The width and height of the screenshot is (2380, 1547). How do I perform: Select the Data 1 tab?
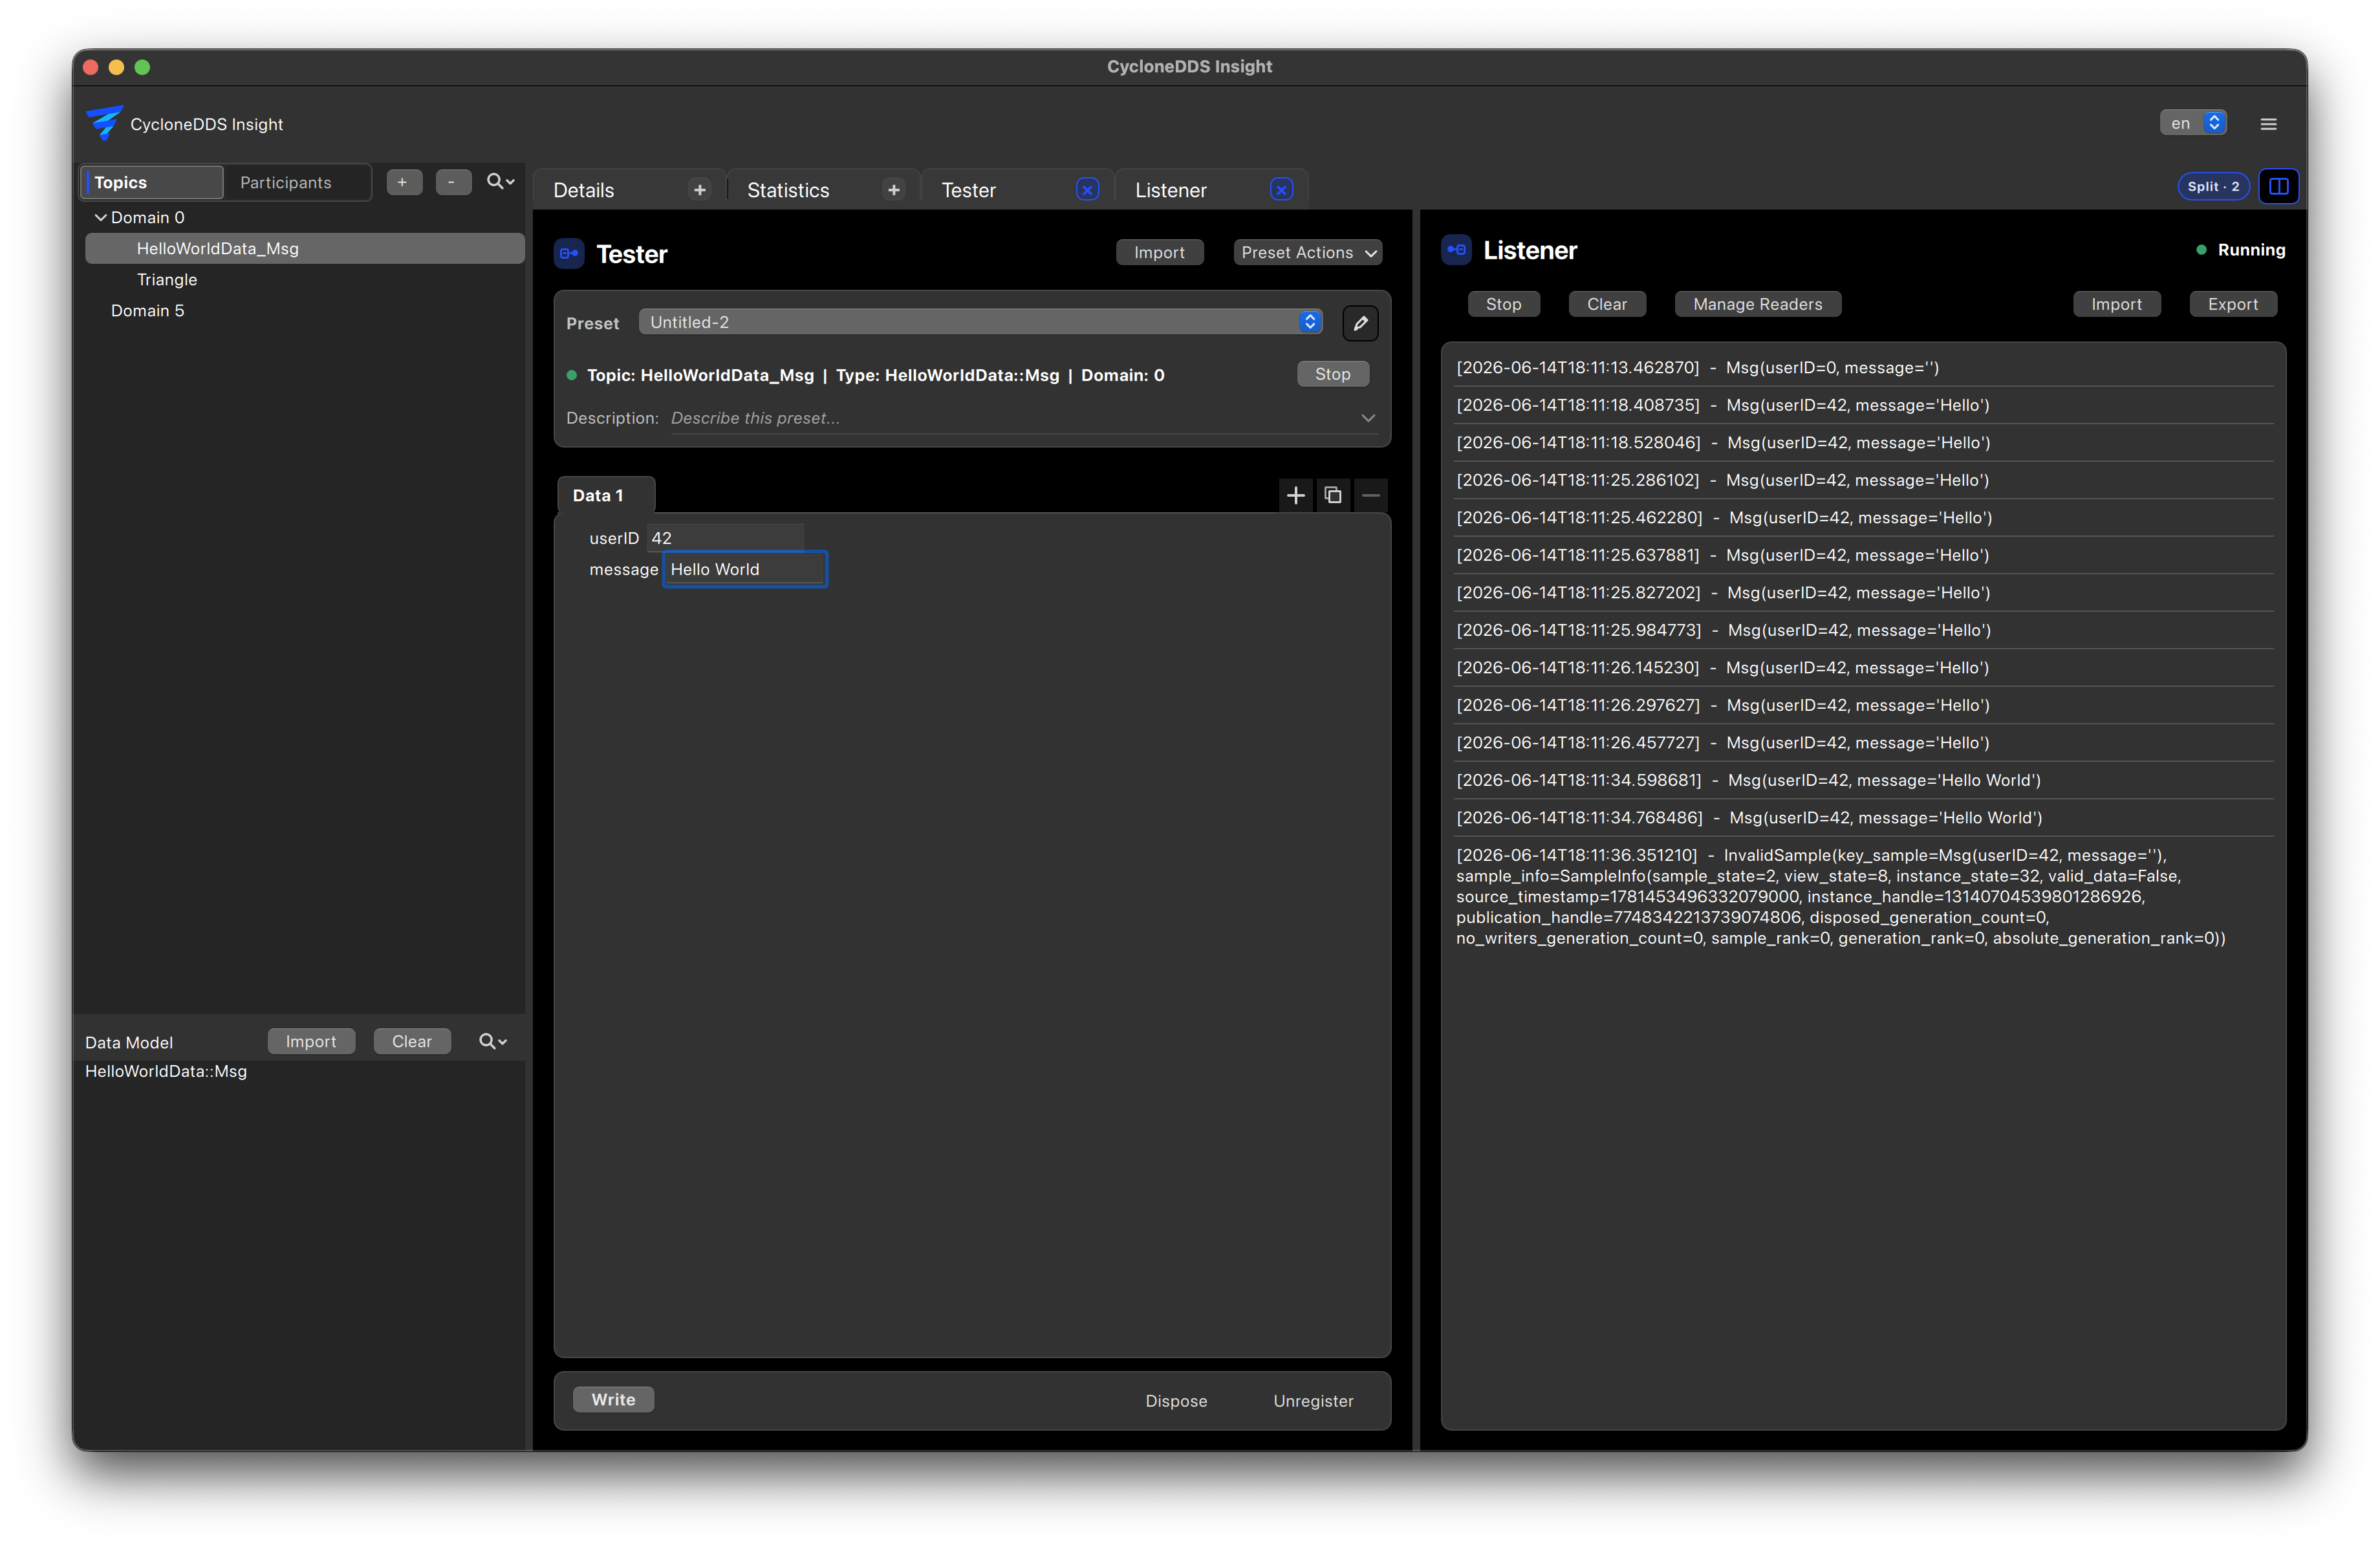coord(605,495)
